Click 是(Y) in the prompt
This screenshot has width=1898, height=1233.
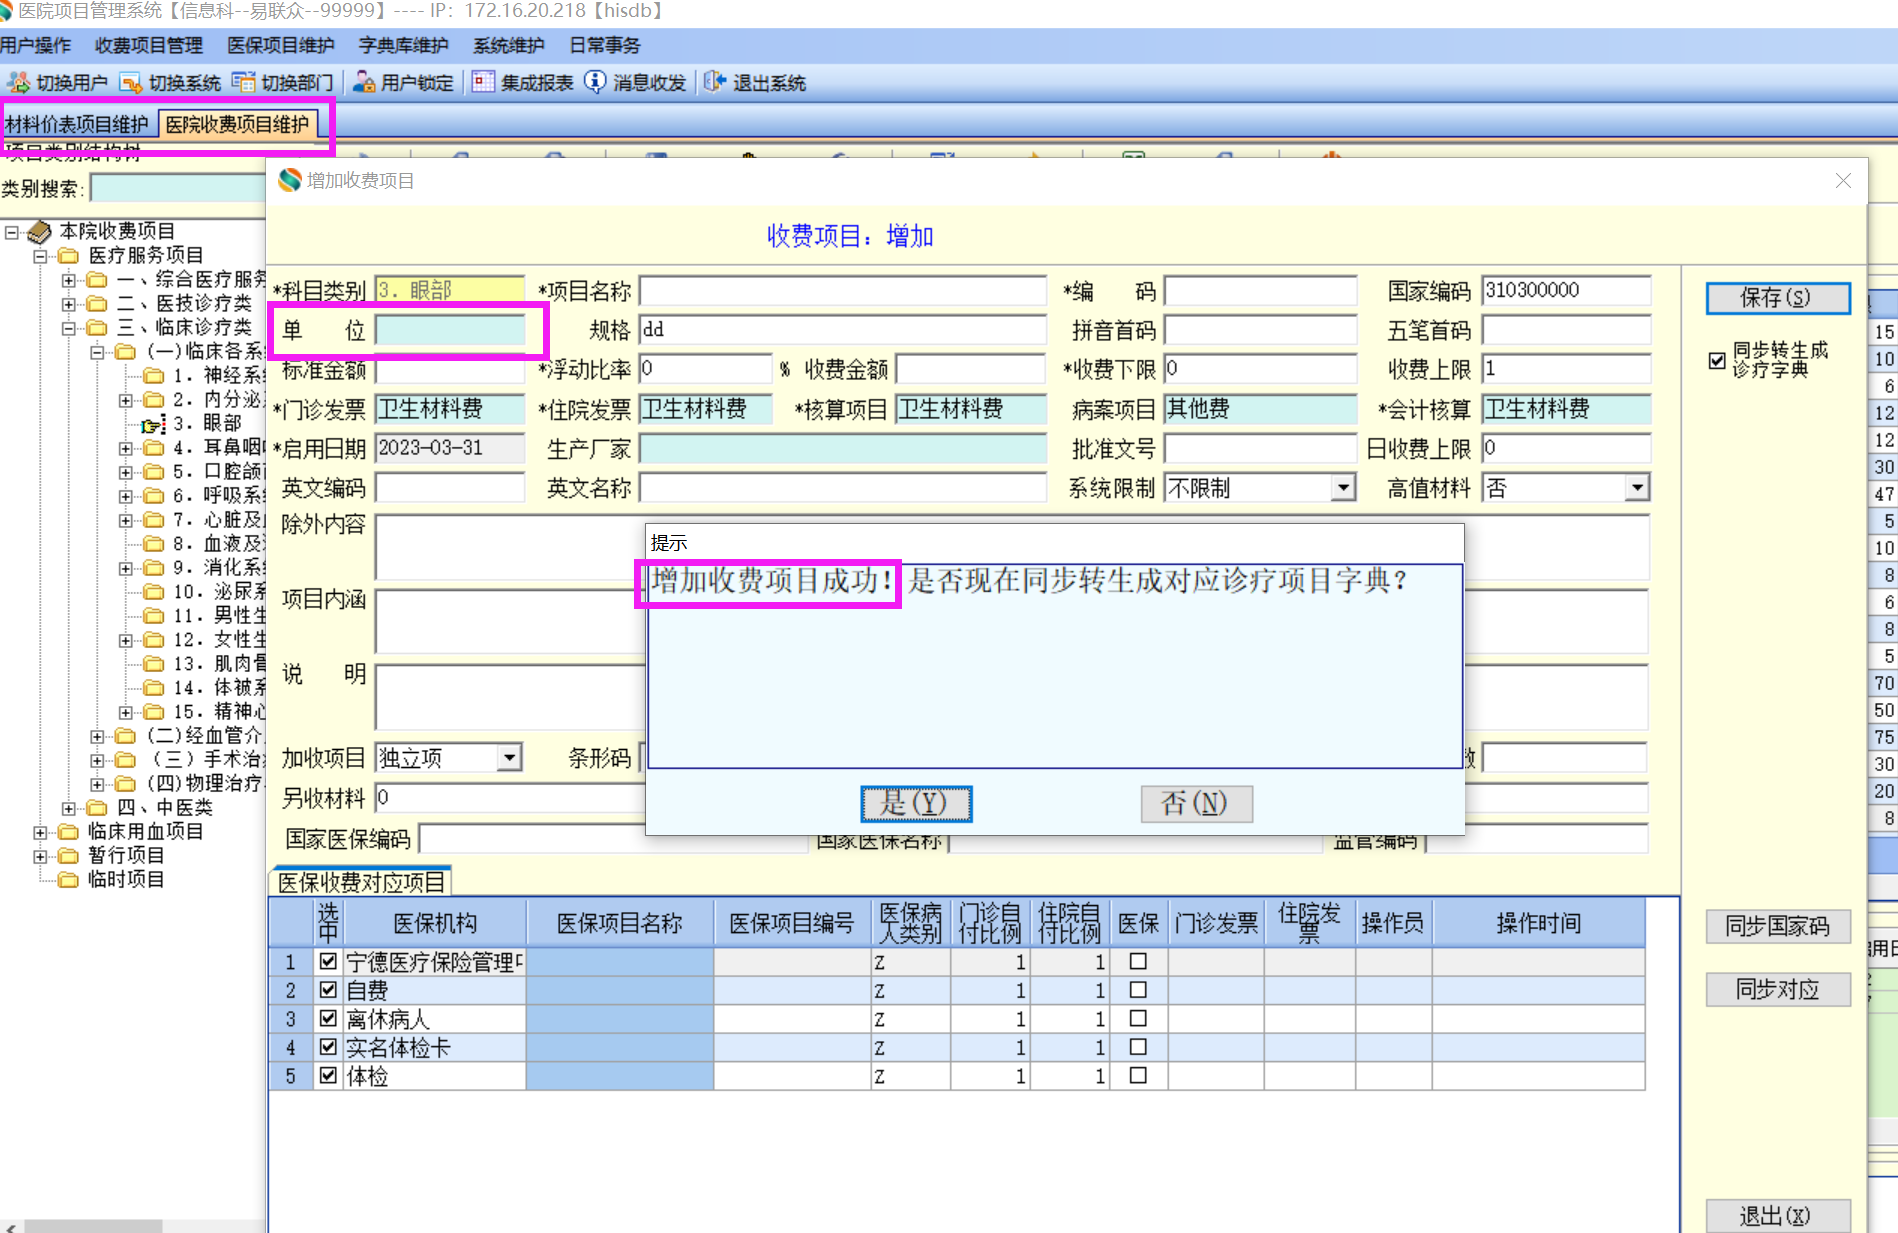click(x=916, y=803)
